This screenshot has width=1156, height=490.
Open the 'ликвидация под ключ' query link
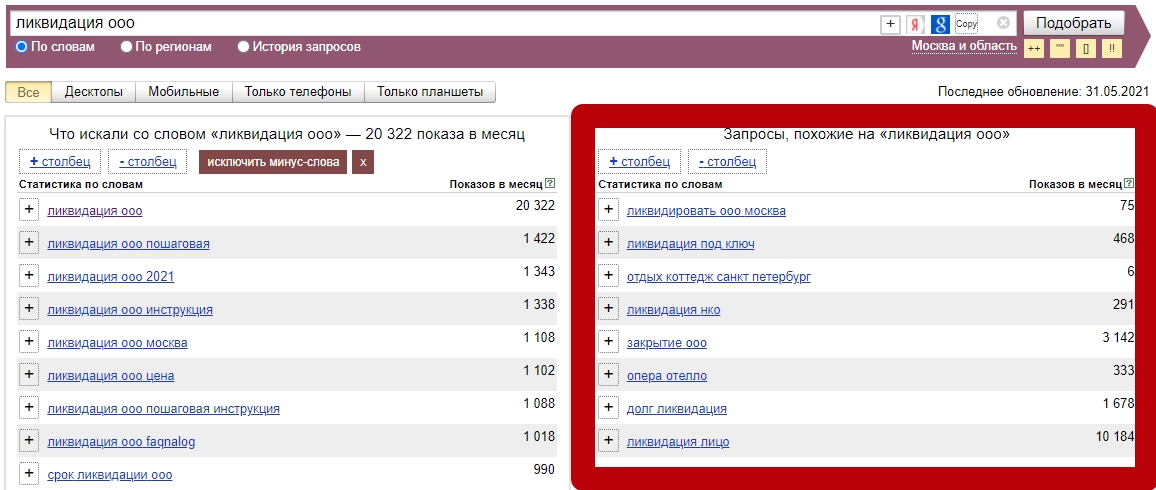690,244
